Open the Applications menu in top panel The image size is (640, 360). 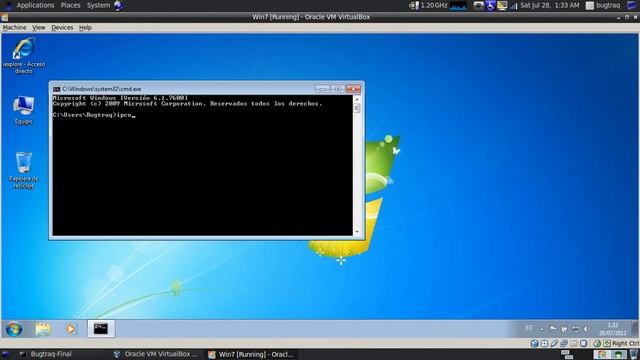[35, 5]
